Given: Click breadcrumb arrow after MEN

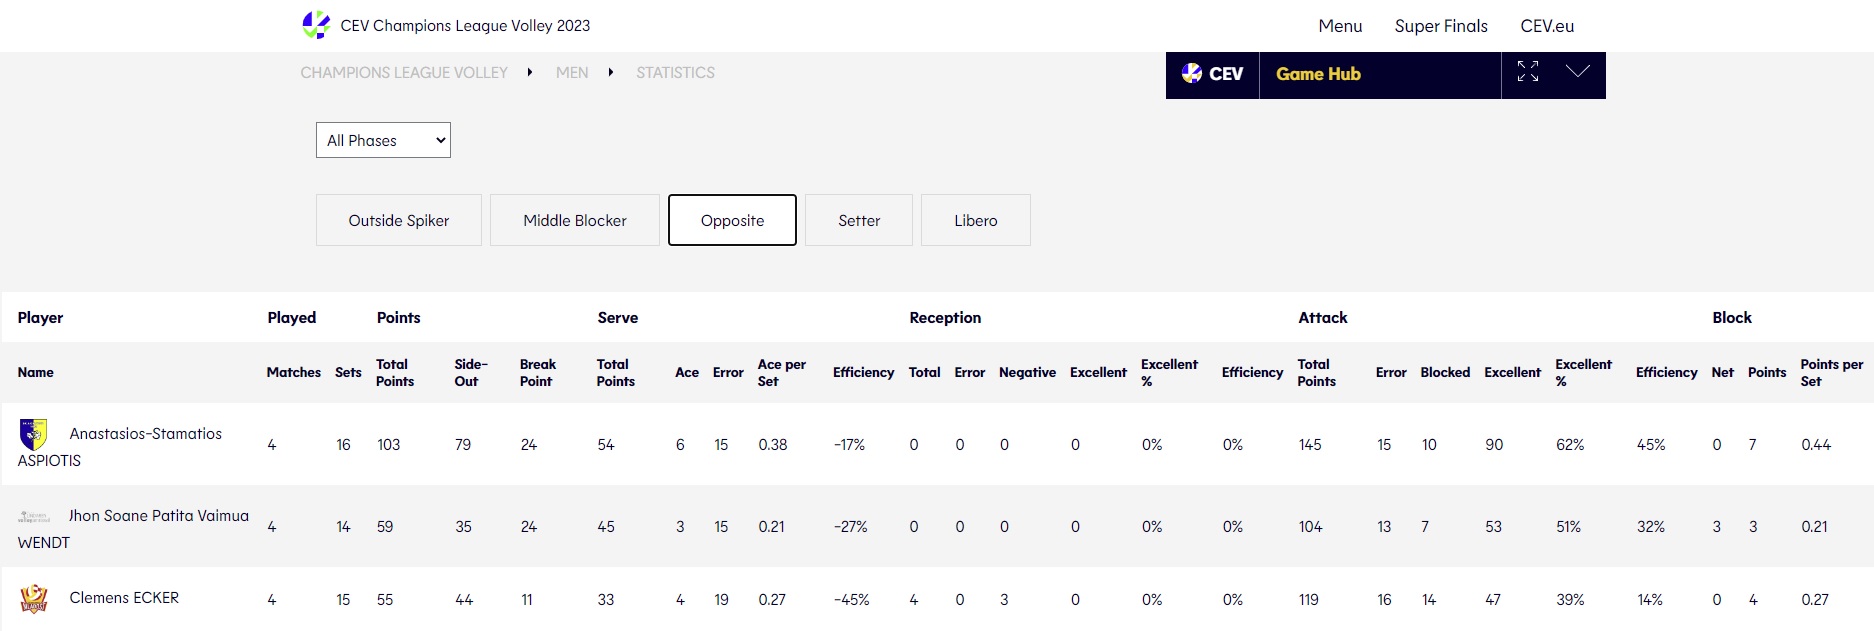Looking at the screenshot, I should point(610,72).
